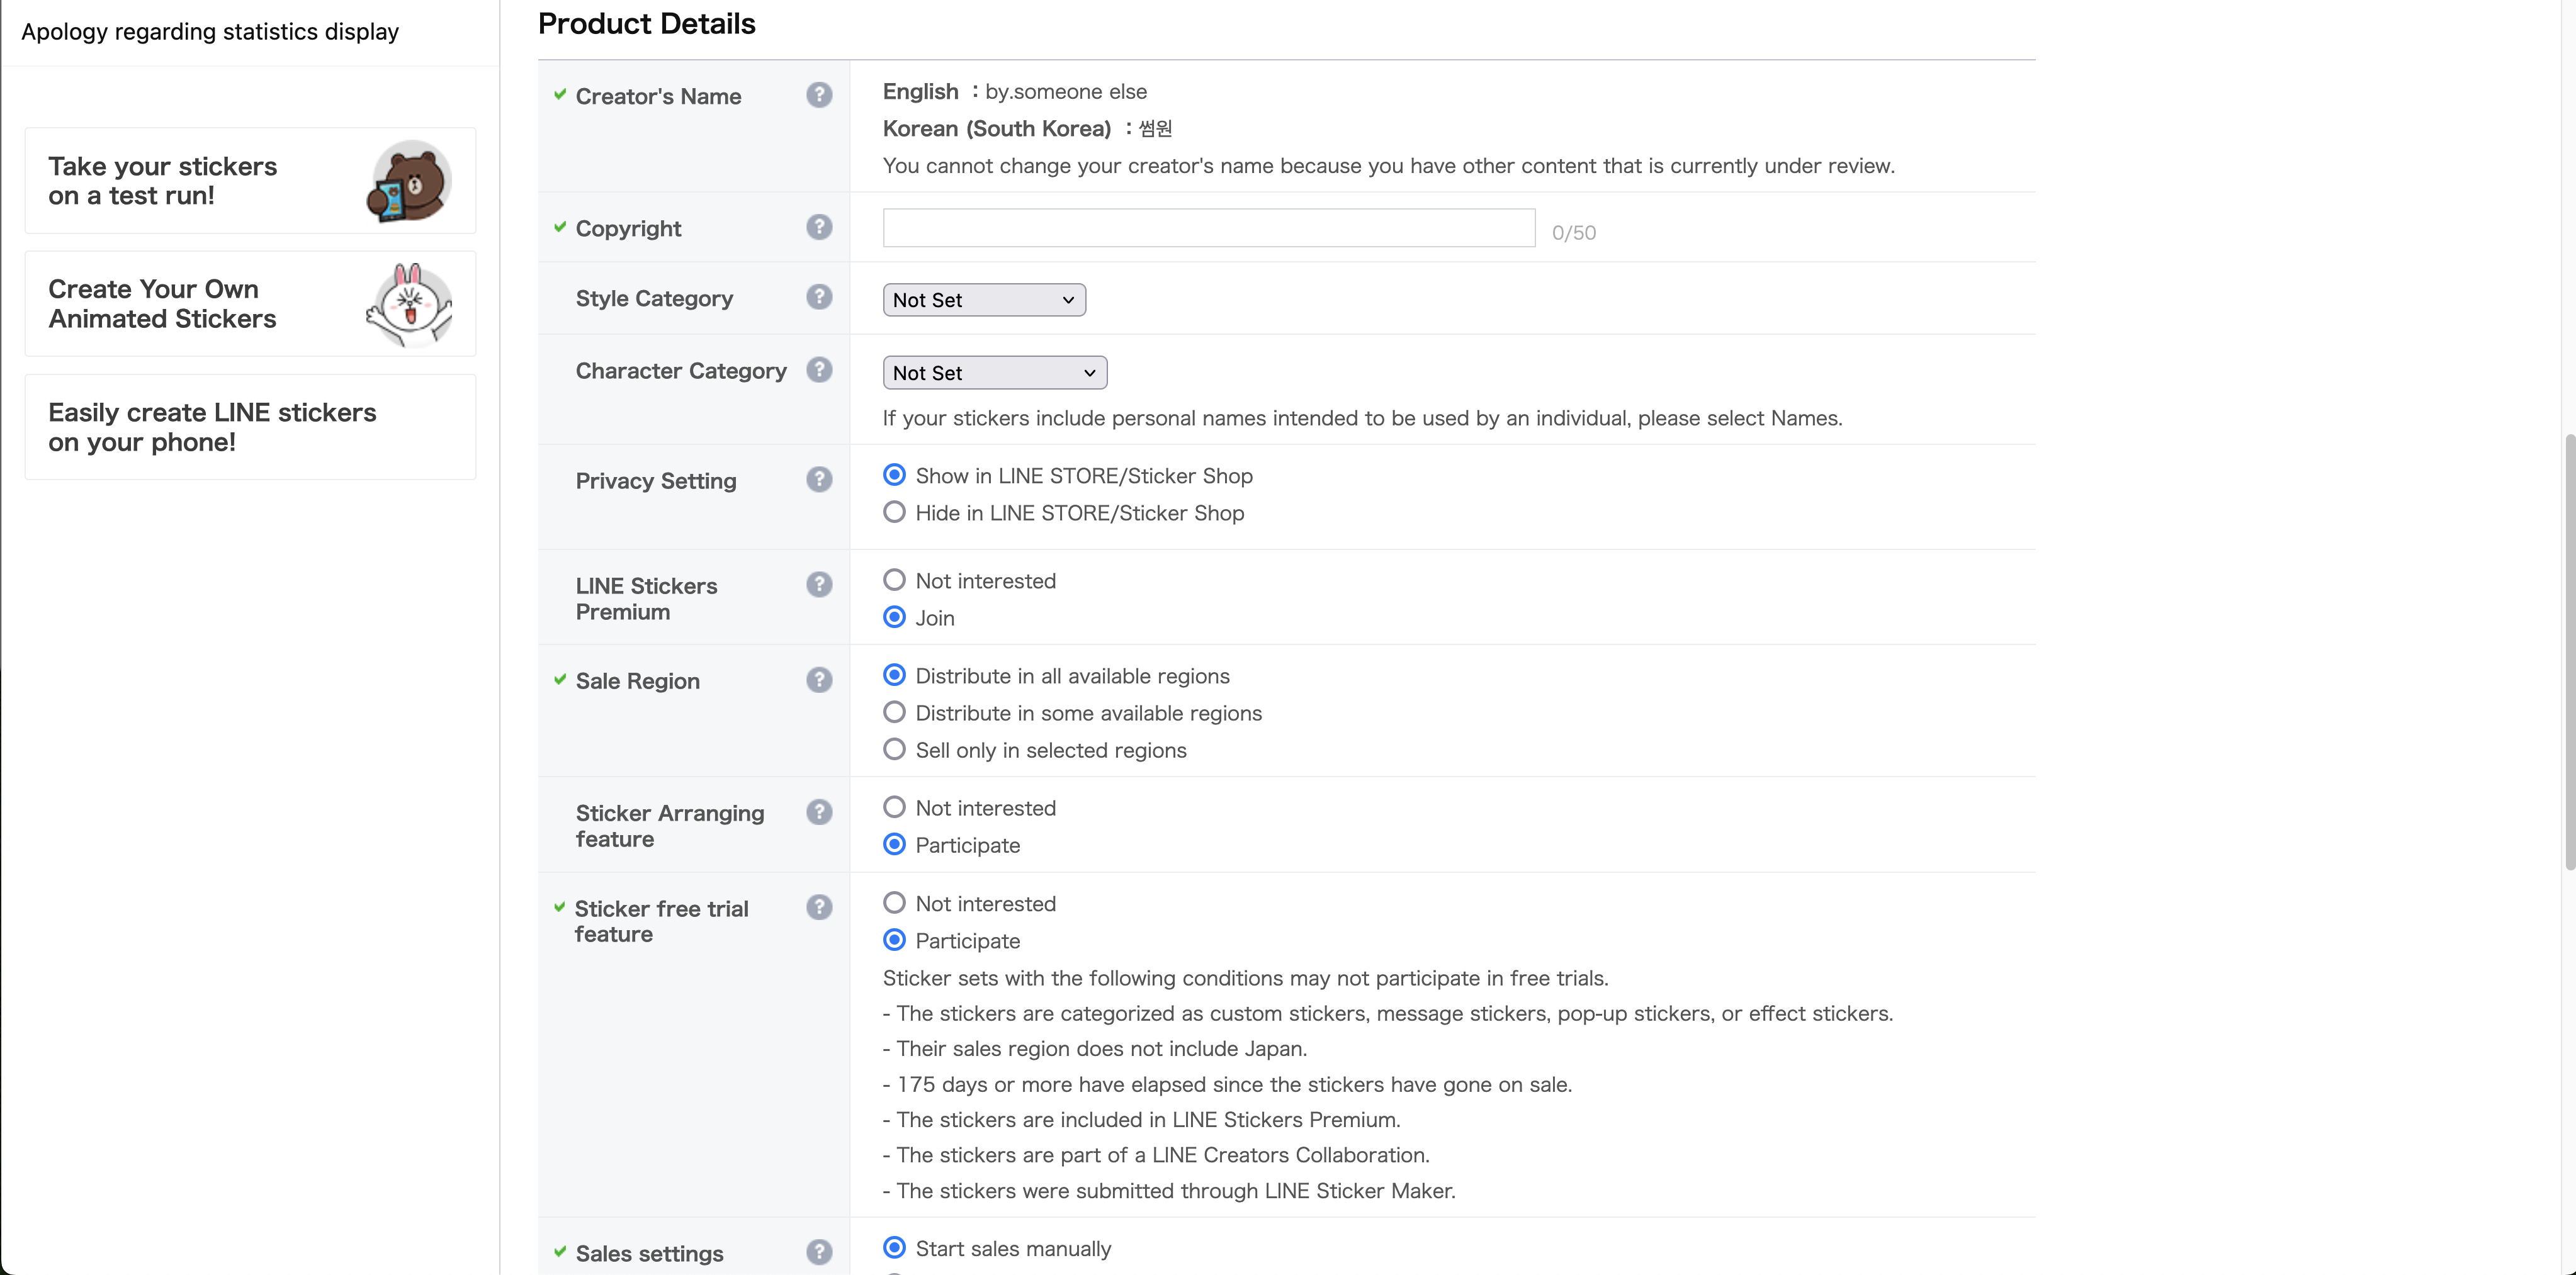This screenshot has width=2576, height=1275.
Task: Click the Product Details heading
Action: (x=646, y=23)
